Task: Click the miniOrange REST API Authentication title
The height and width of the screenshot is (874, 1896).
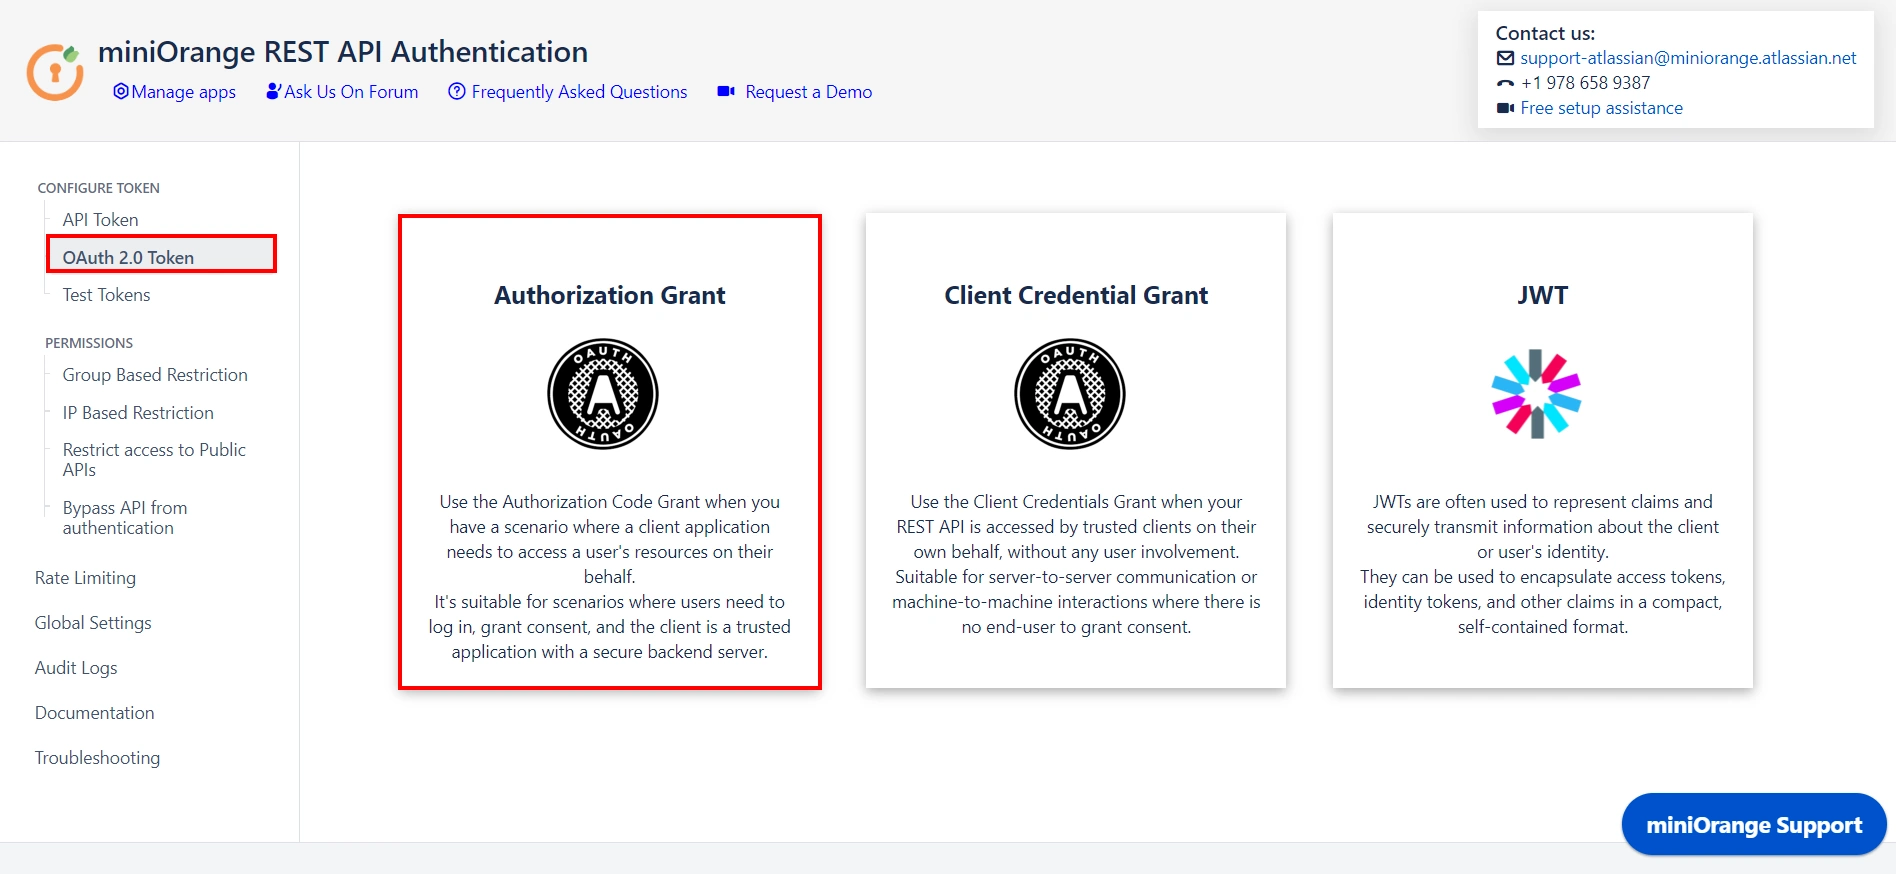Action: tap(343, 52)
